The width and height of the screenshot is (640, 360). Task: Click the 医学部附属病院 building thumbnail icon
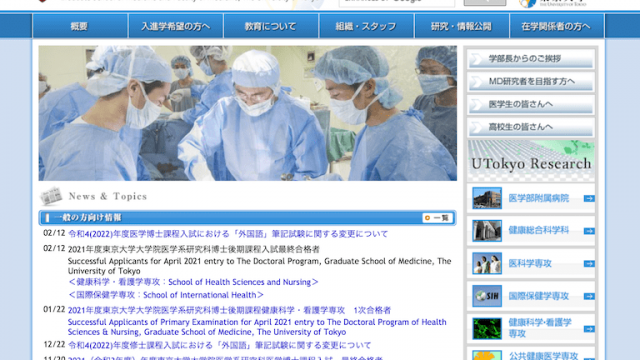pyautogui.click(x=487, y=198)
